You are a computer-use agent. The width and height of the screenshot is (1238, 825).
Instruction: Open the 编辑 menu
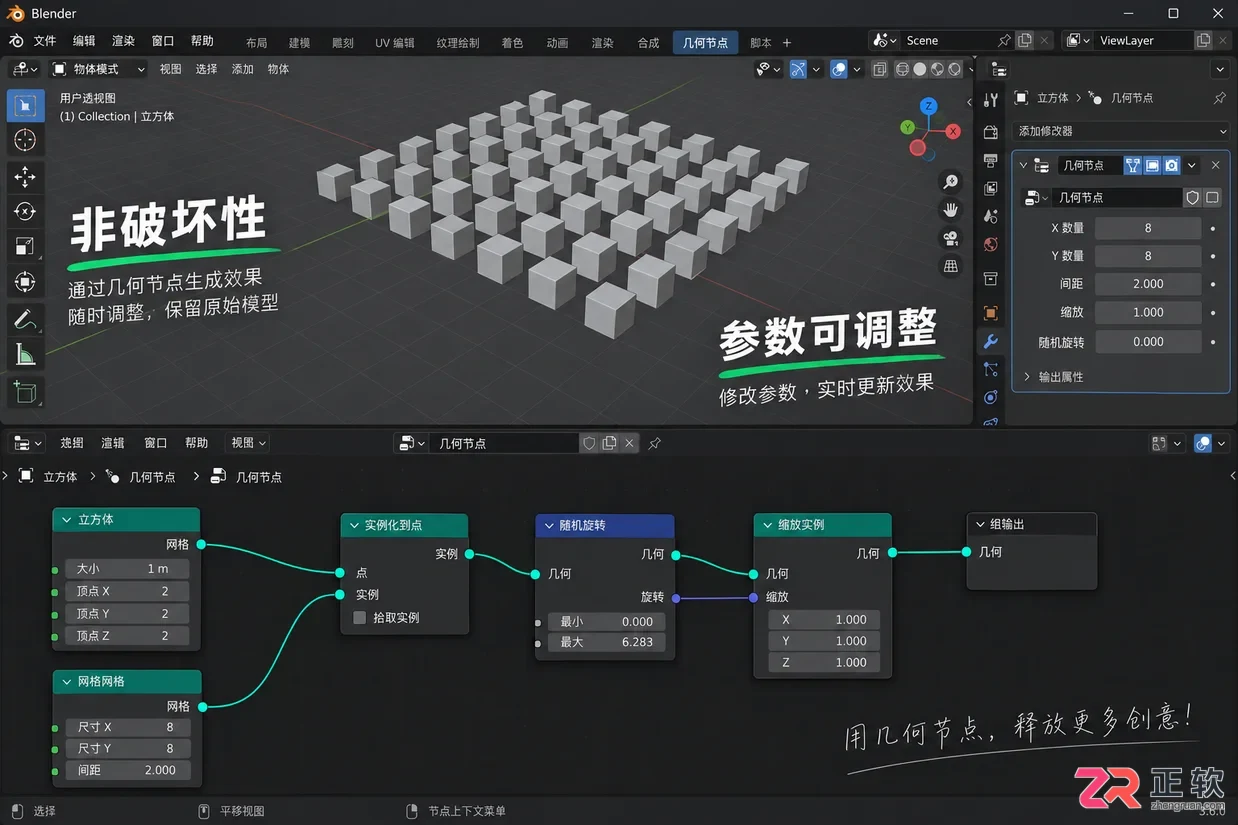point(84,41)
